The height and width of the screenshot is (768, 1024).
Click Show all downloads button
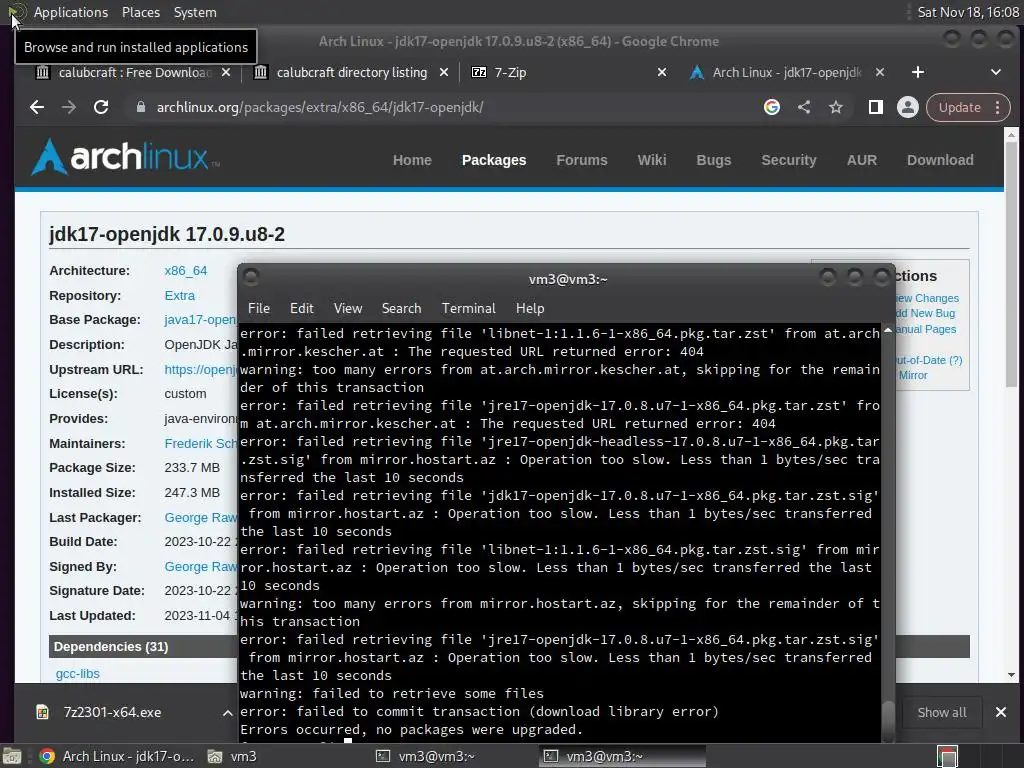coord(942,712)
